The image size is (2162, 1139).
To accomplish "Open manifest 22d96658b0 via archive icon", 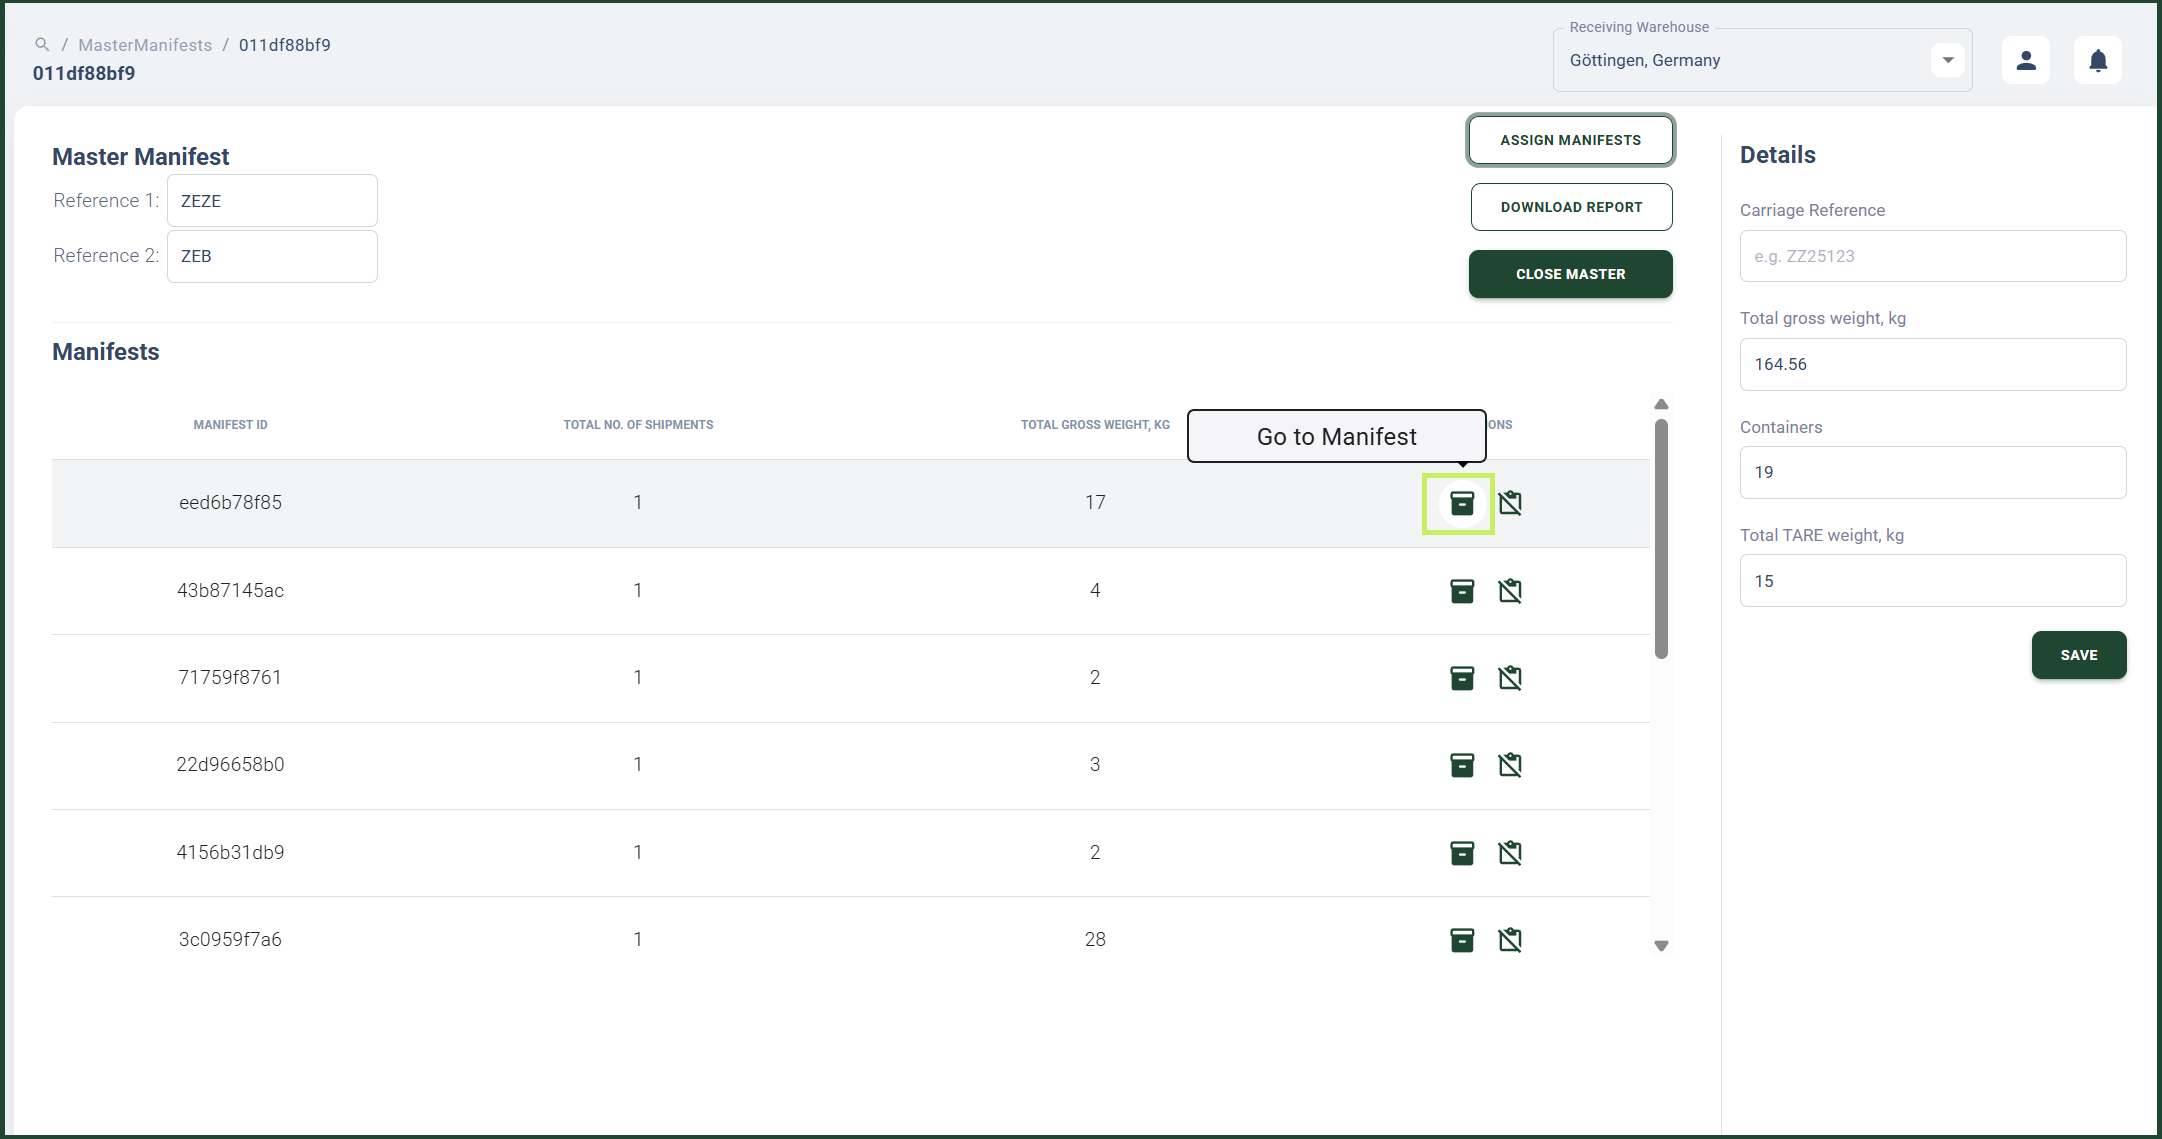I will (1462, 765).
